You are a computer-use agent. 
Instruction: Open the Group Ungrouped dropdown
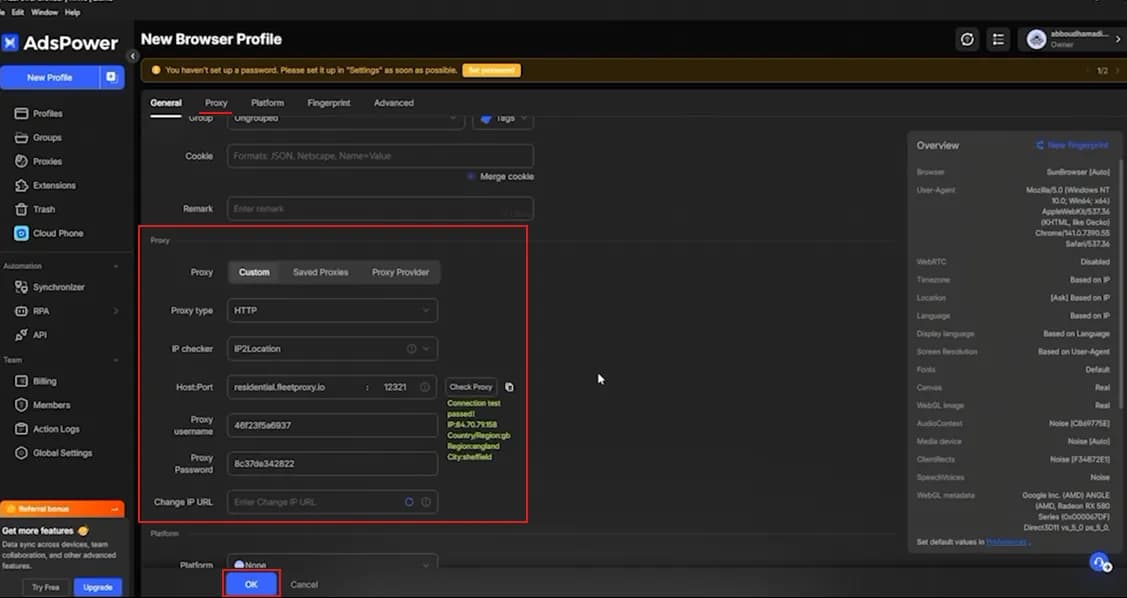click(345, 119)
